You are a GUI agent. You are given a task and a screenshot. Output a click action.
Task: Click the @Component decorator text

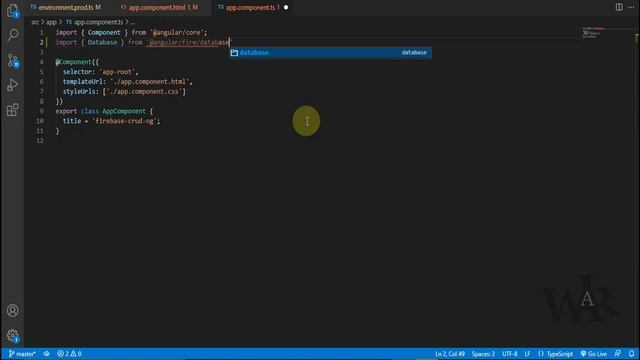pos(73,62)
